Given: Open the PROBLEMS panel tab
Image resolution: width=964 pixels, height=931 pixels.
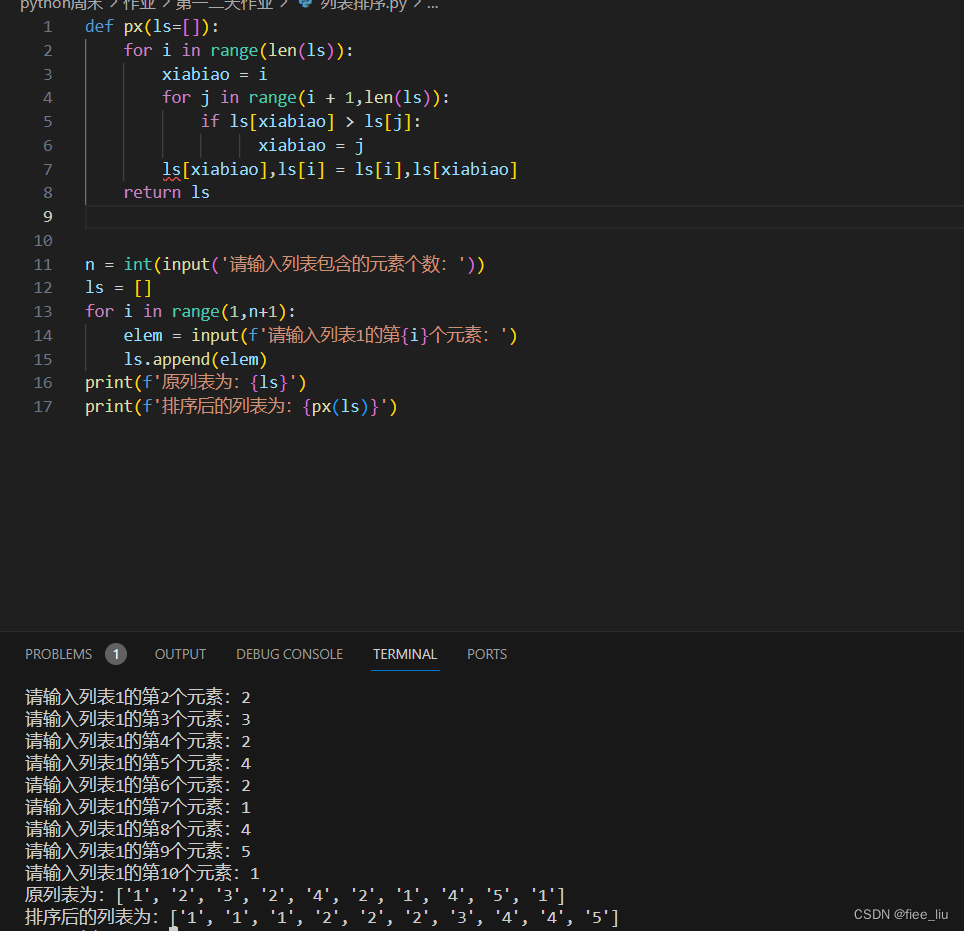Looking at the screenshot, I should tap(58, 654).
